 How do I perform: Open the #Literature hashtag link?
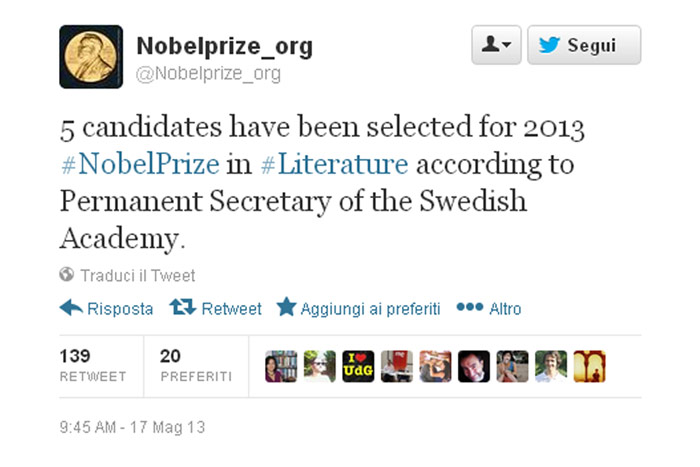click(x=332, y=163)
